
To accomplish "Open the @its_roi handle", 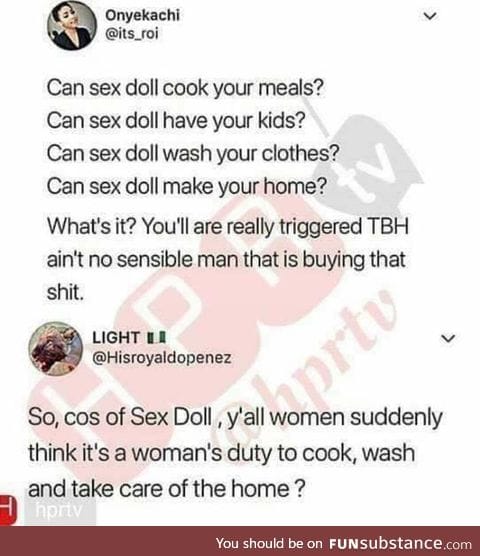I will coord(131,34).
